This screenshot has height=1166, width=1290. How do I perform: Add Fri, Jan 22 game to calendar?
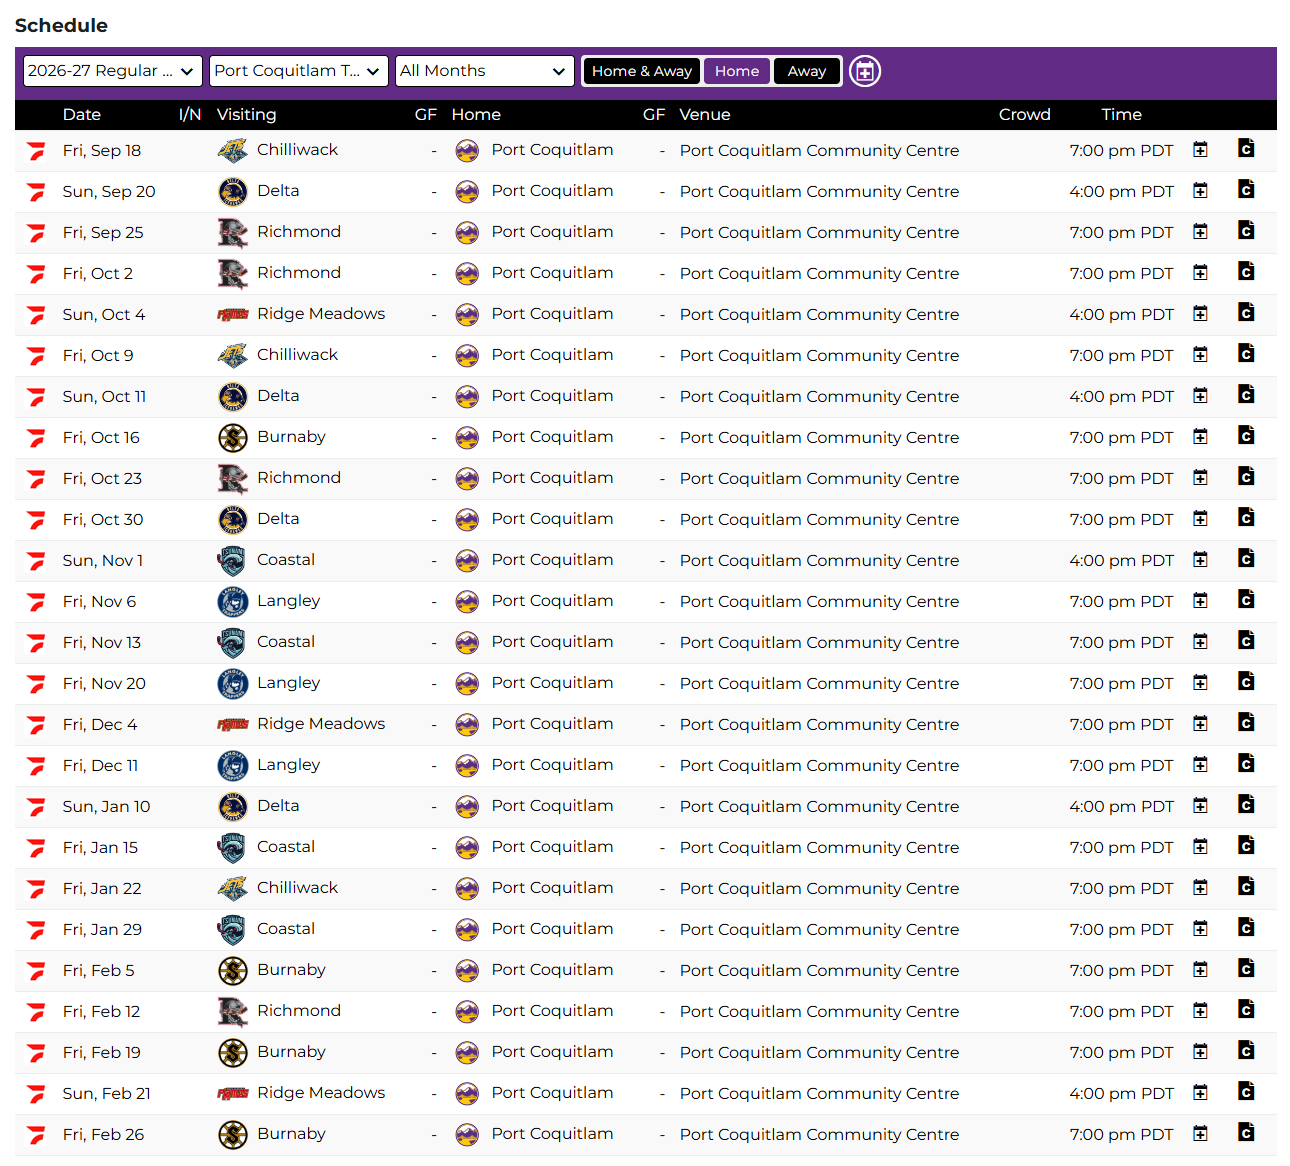(x=1200, y=888)
